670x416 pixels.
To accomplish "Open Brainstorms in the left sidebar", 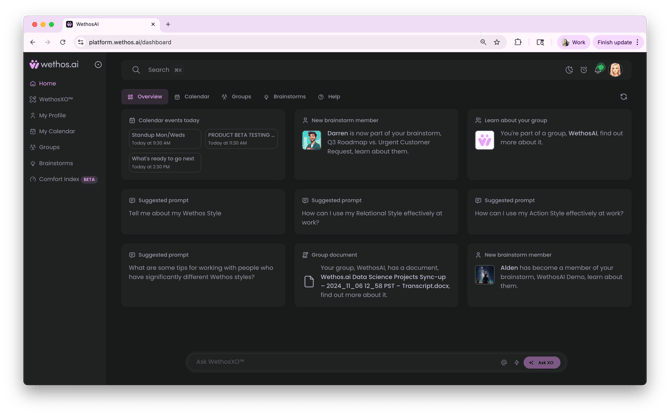I will click(x=51, y=163).
